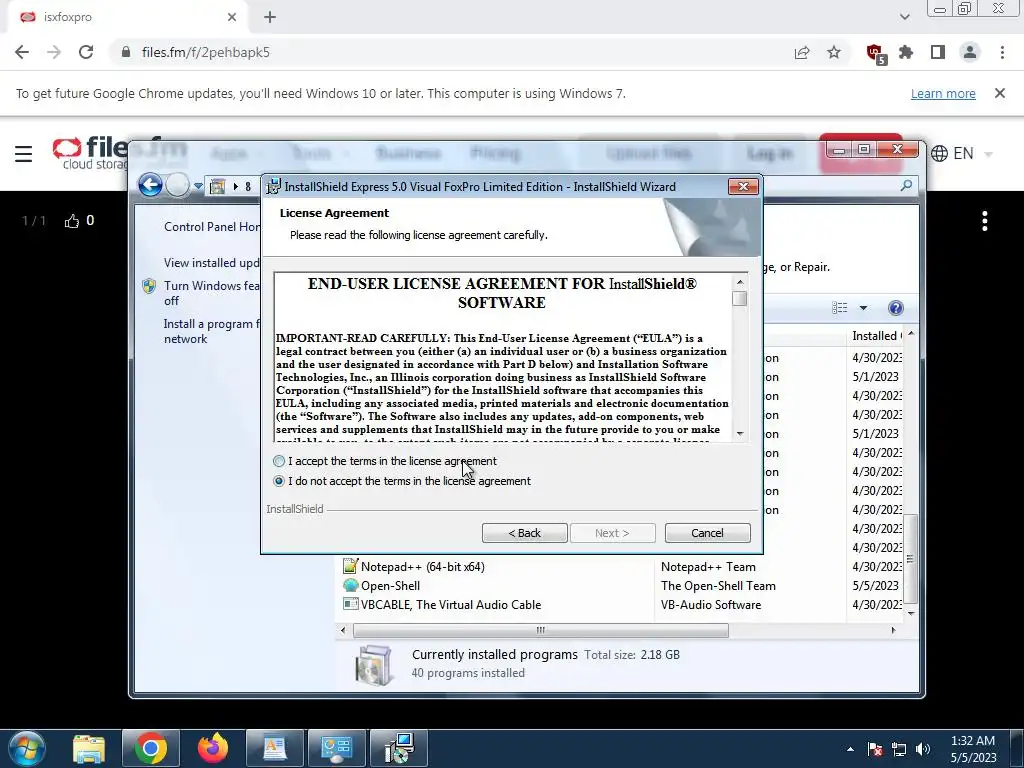The height and width of the screenshot is (768, 1024).
Task: Open Windows Explorer from taskbar
Action: tap(89, 748)
